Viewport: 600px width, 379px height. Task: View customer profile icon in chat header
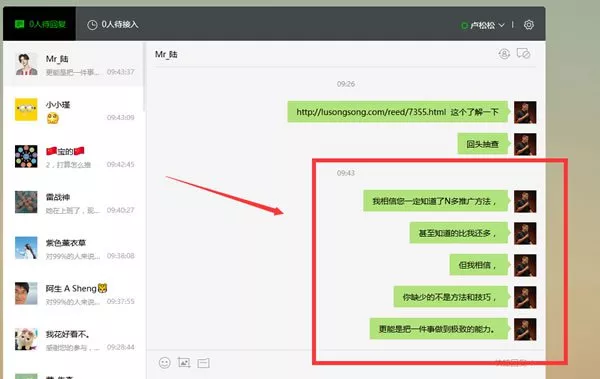tap(504, 54)
